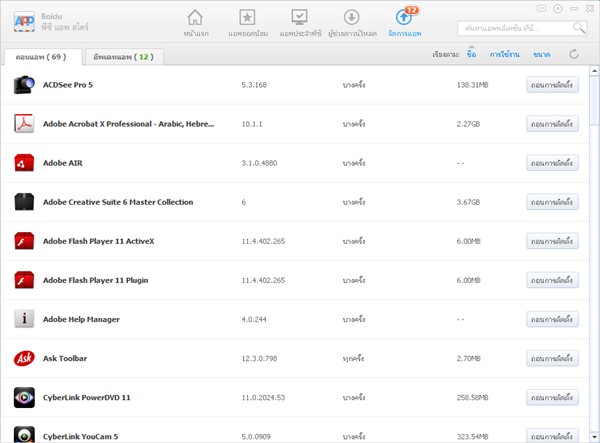Viewport: 600px width, 443px height.
Task: Click the Ask Toolbar icon
Action: 24,358
